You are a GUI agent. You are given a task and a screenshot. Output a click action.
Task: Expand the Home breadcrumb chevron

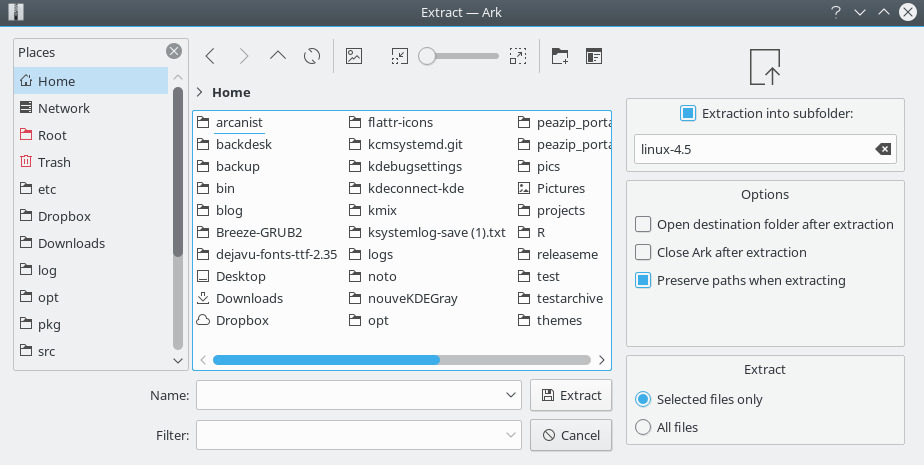(200, 92)
